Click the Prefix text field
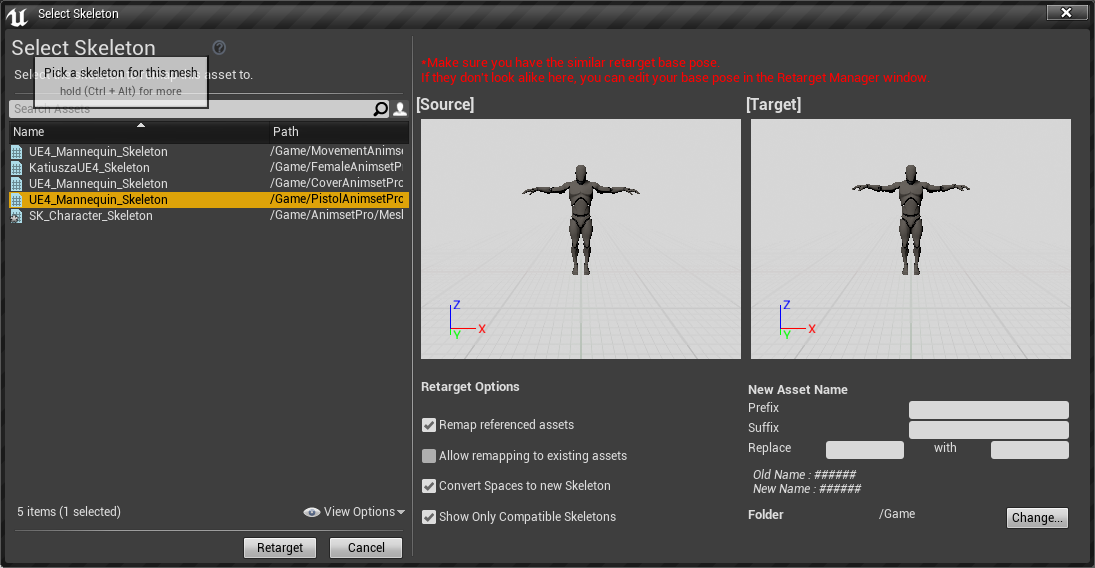This screenshot has width=1095, height=568. [988, 409]
